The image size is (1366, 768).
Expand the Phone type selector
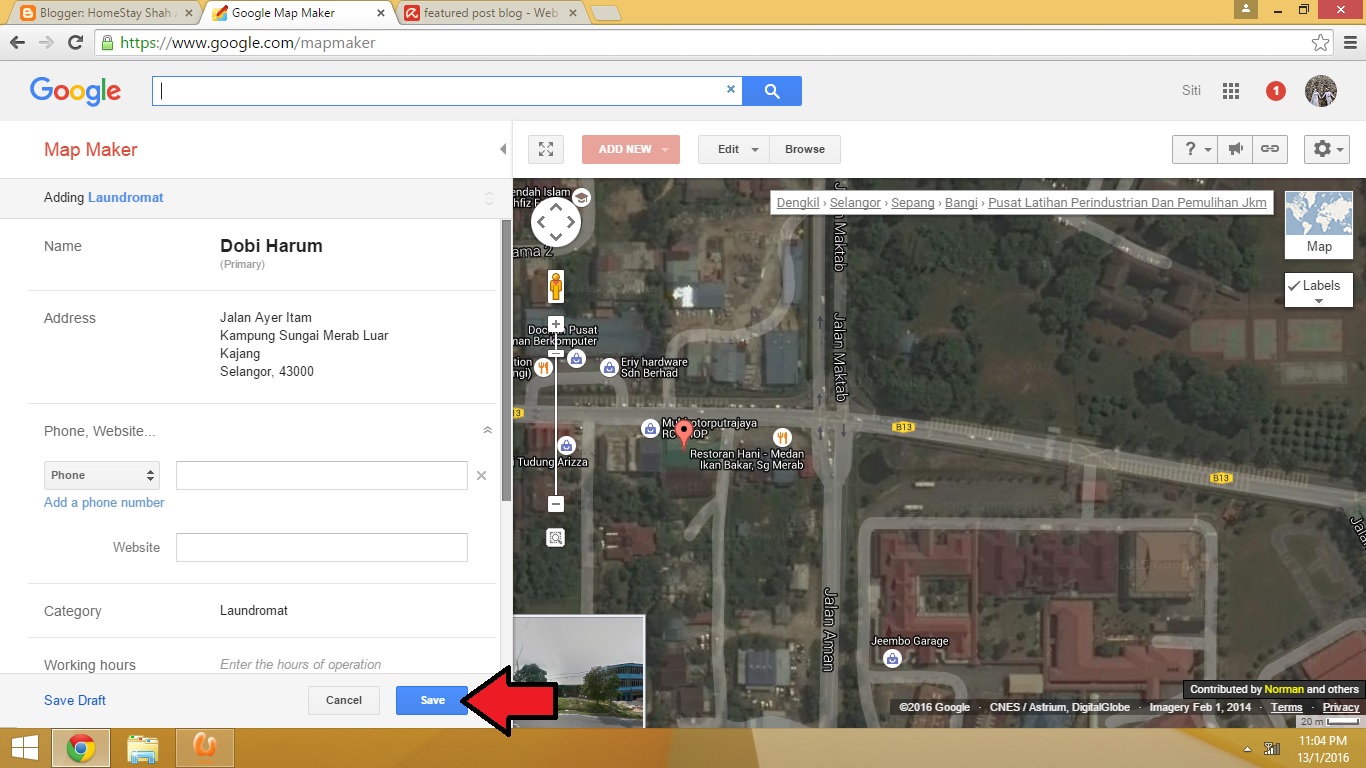[x=101, y=475]
